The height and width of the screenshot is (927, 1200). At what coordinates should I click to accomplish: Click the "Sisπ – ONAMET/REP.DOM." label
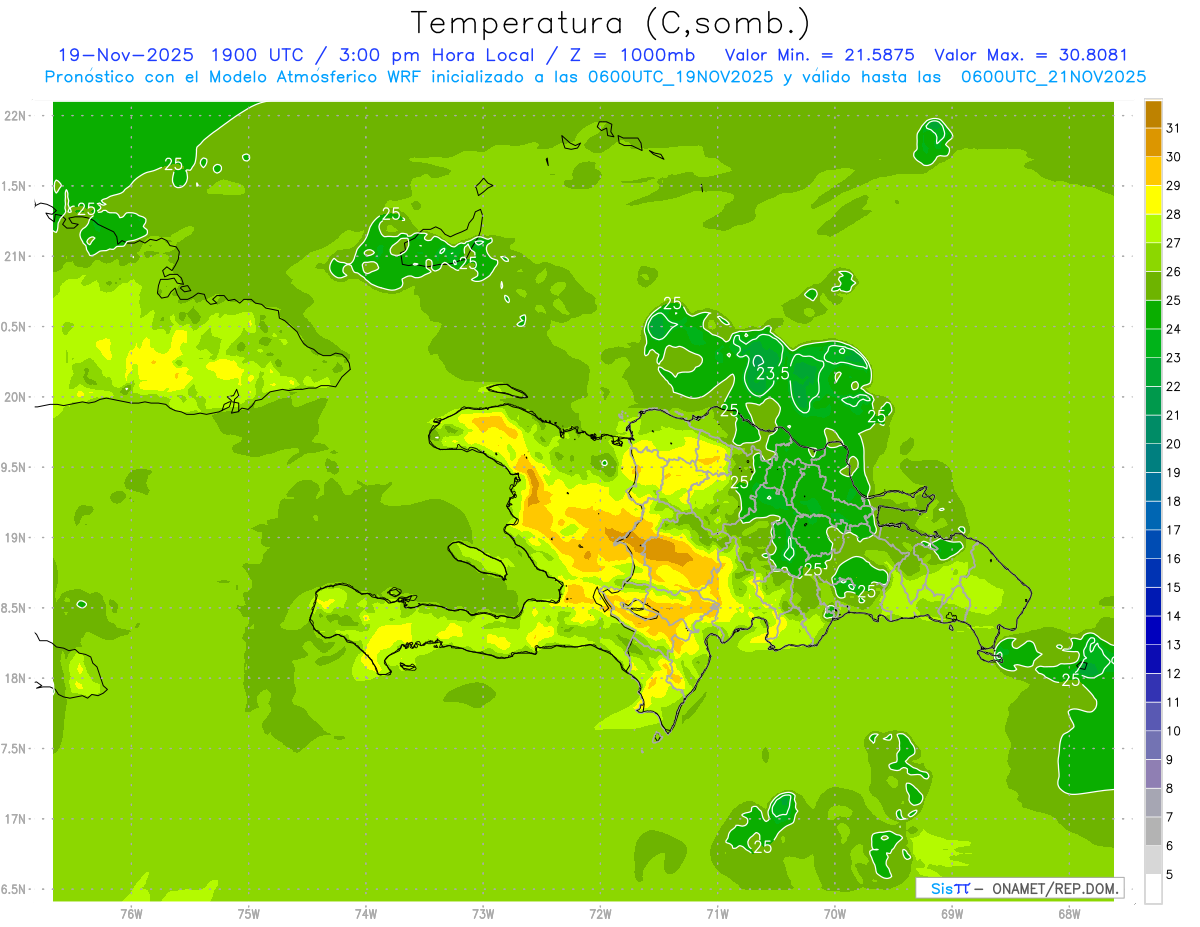pyautogui.click(x=1021, y=888)
